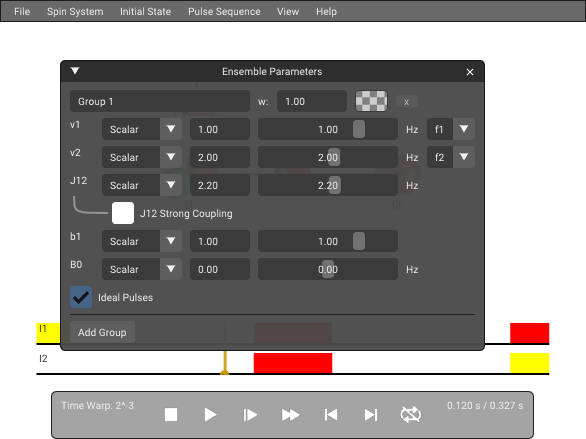Collapse the Ensemble Parameters panel triangle

click(x=75, y=71)
